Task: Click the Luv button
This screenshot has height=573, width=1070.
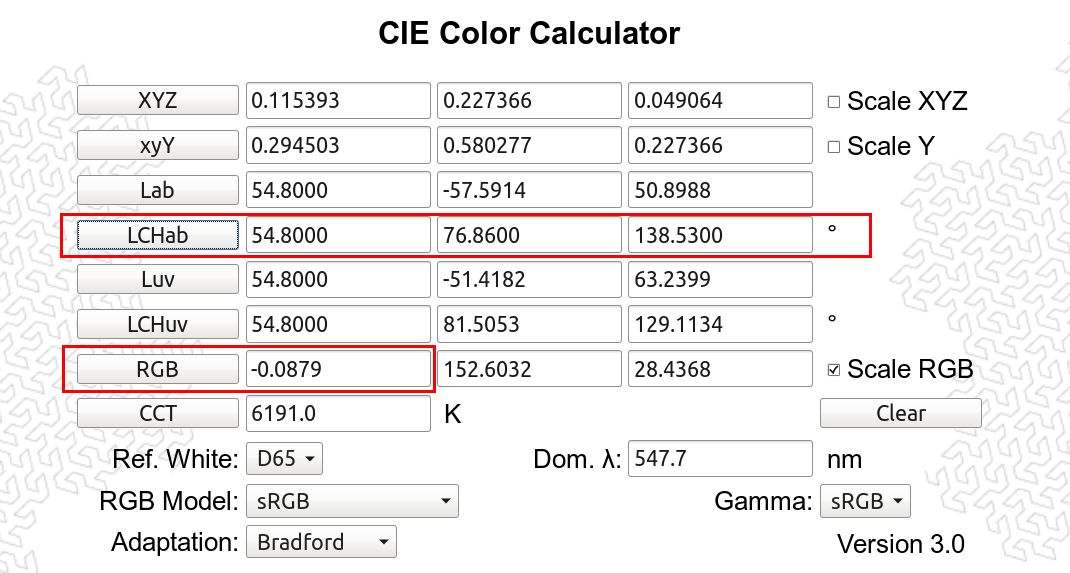Action: (x=158, y=279)
